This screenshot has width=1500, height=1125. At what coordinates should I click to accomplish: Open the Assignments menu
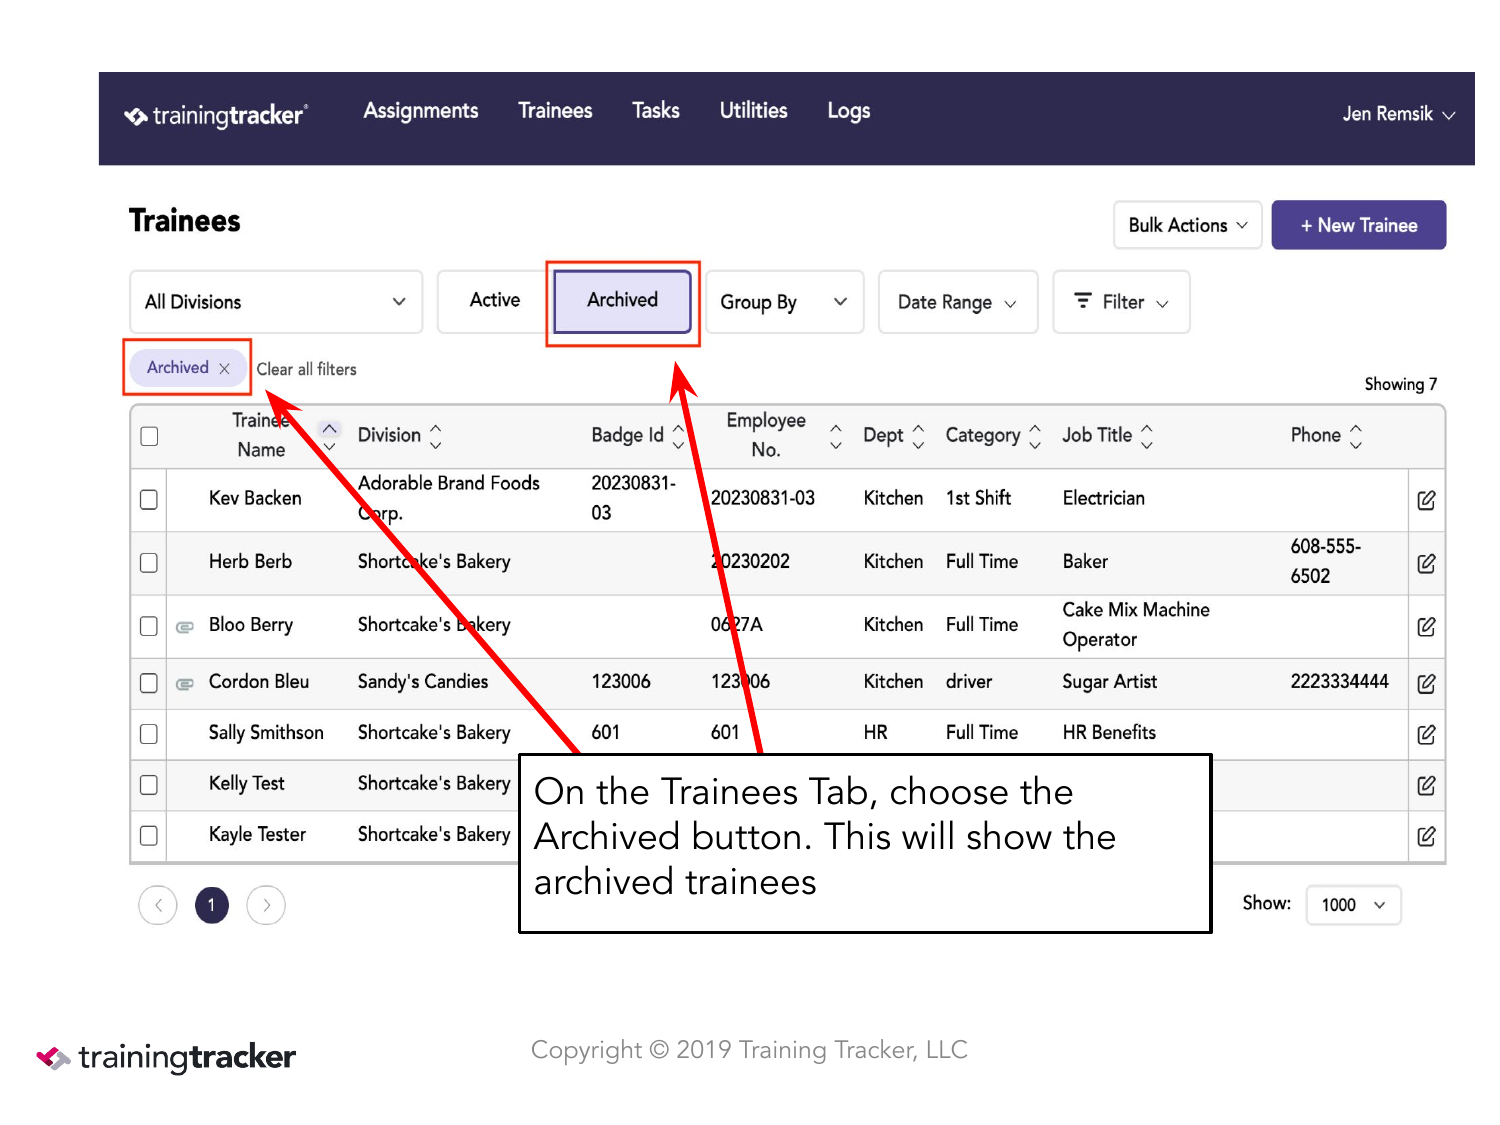click(x=421, y=111)
